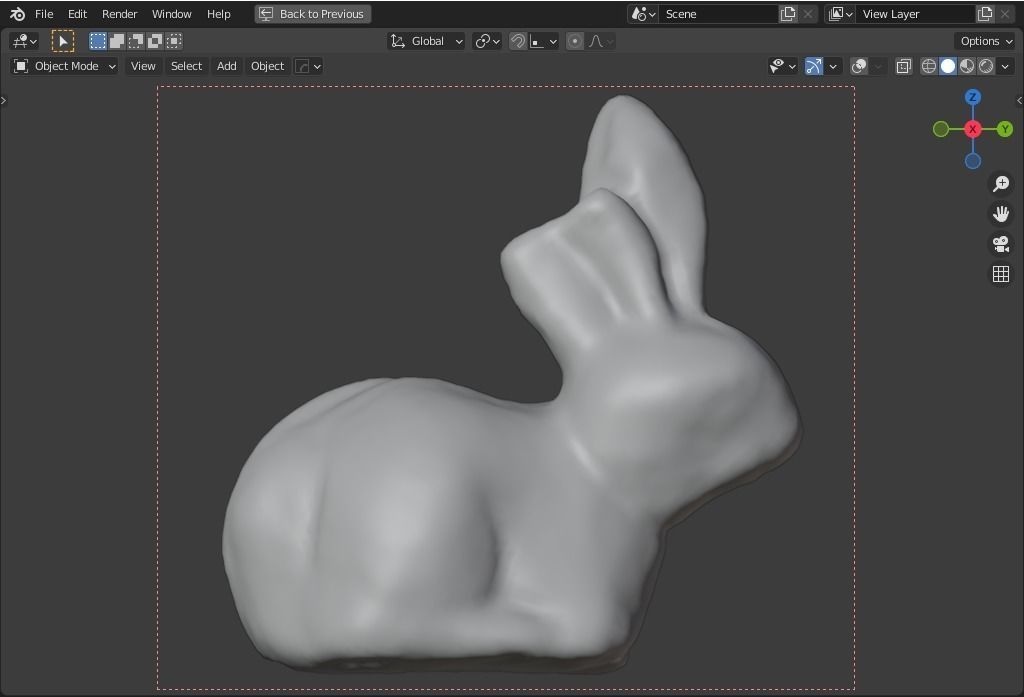Toggle snapping magnet icon

click(x=518, y=41)
